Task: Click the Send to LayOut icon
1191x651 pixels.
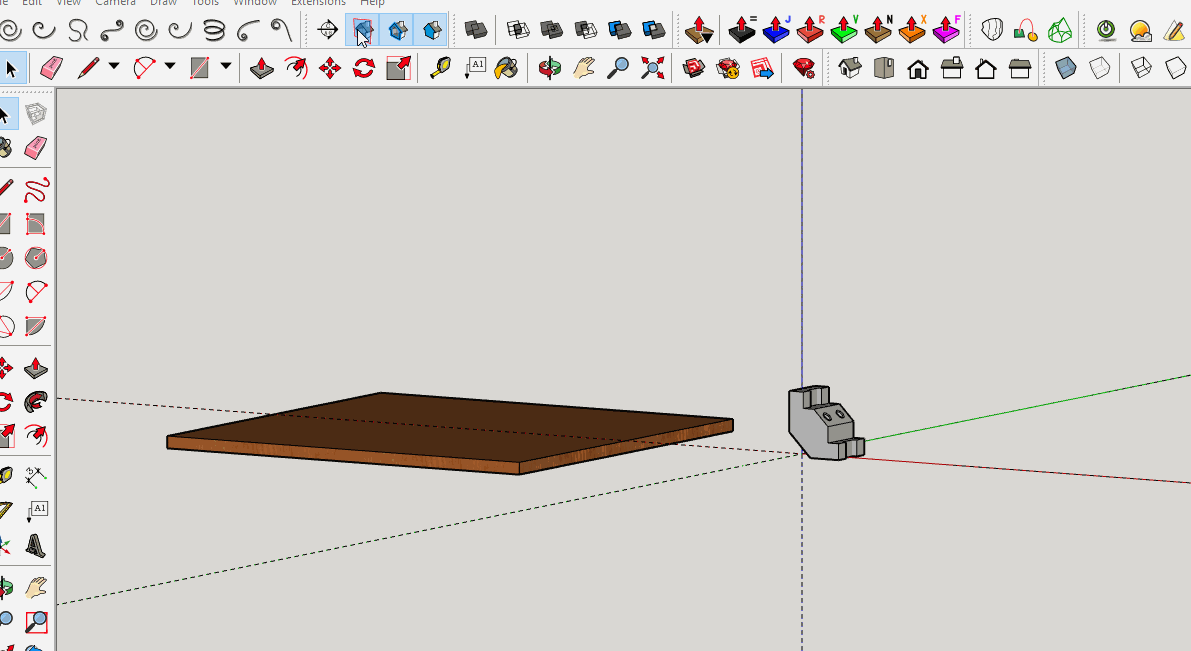Action: (x=761, y=68)
